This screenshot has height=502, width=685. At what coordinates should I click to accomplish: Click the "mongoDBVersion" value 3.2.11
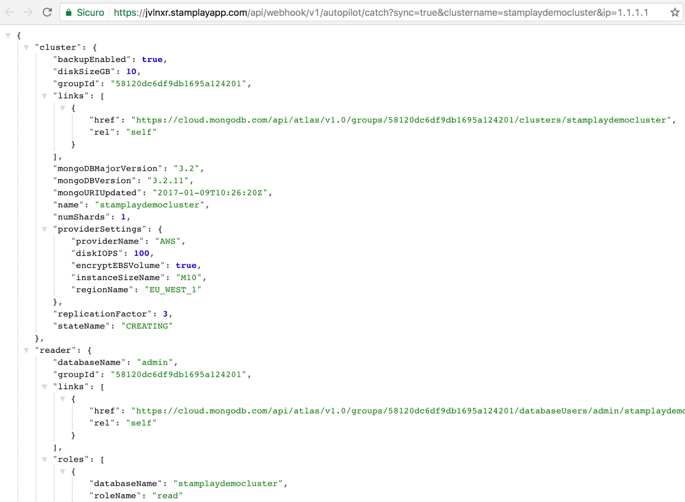point(168,180)
